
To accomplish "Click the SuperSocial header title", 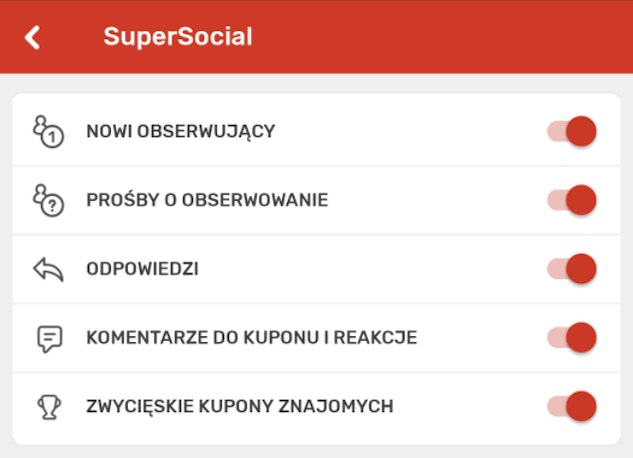I will 177,37.
